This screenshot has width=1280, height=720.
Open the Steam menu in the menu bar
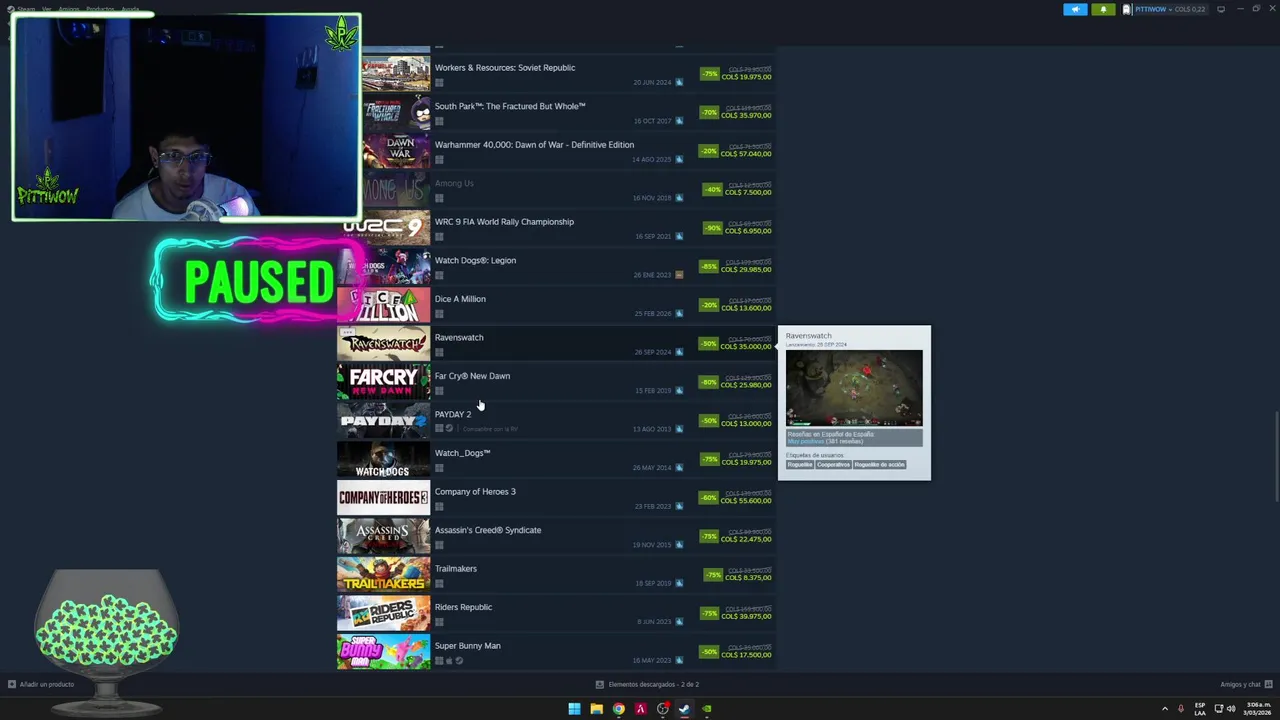click(x=26, y=9)
